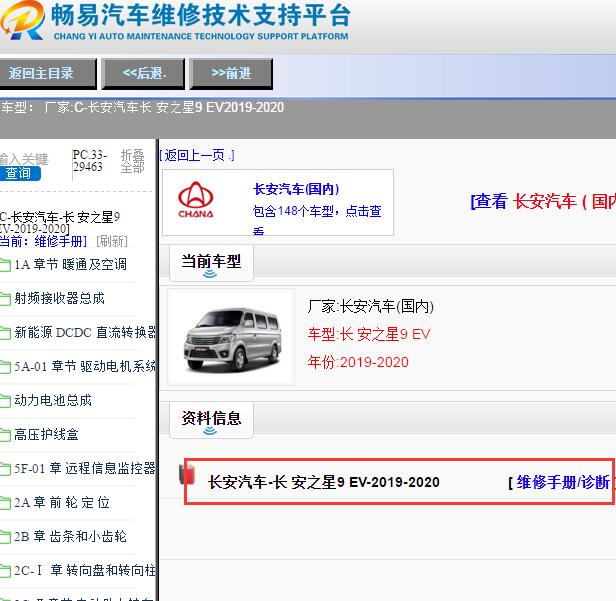The image size is (616, 601).
Task: Open tree item 2C-I 章 转向盘和转向柱
Action: click(x=85, y=570)
